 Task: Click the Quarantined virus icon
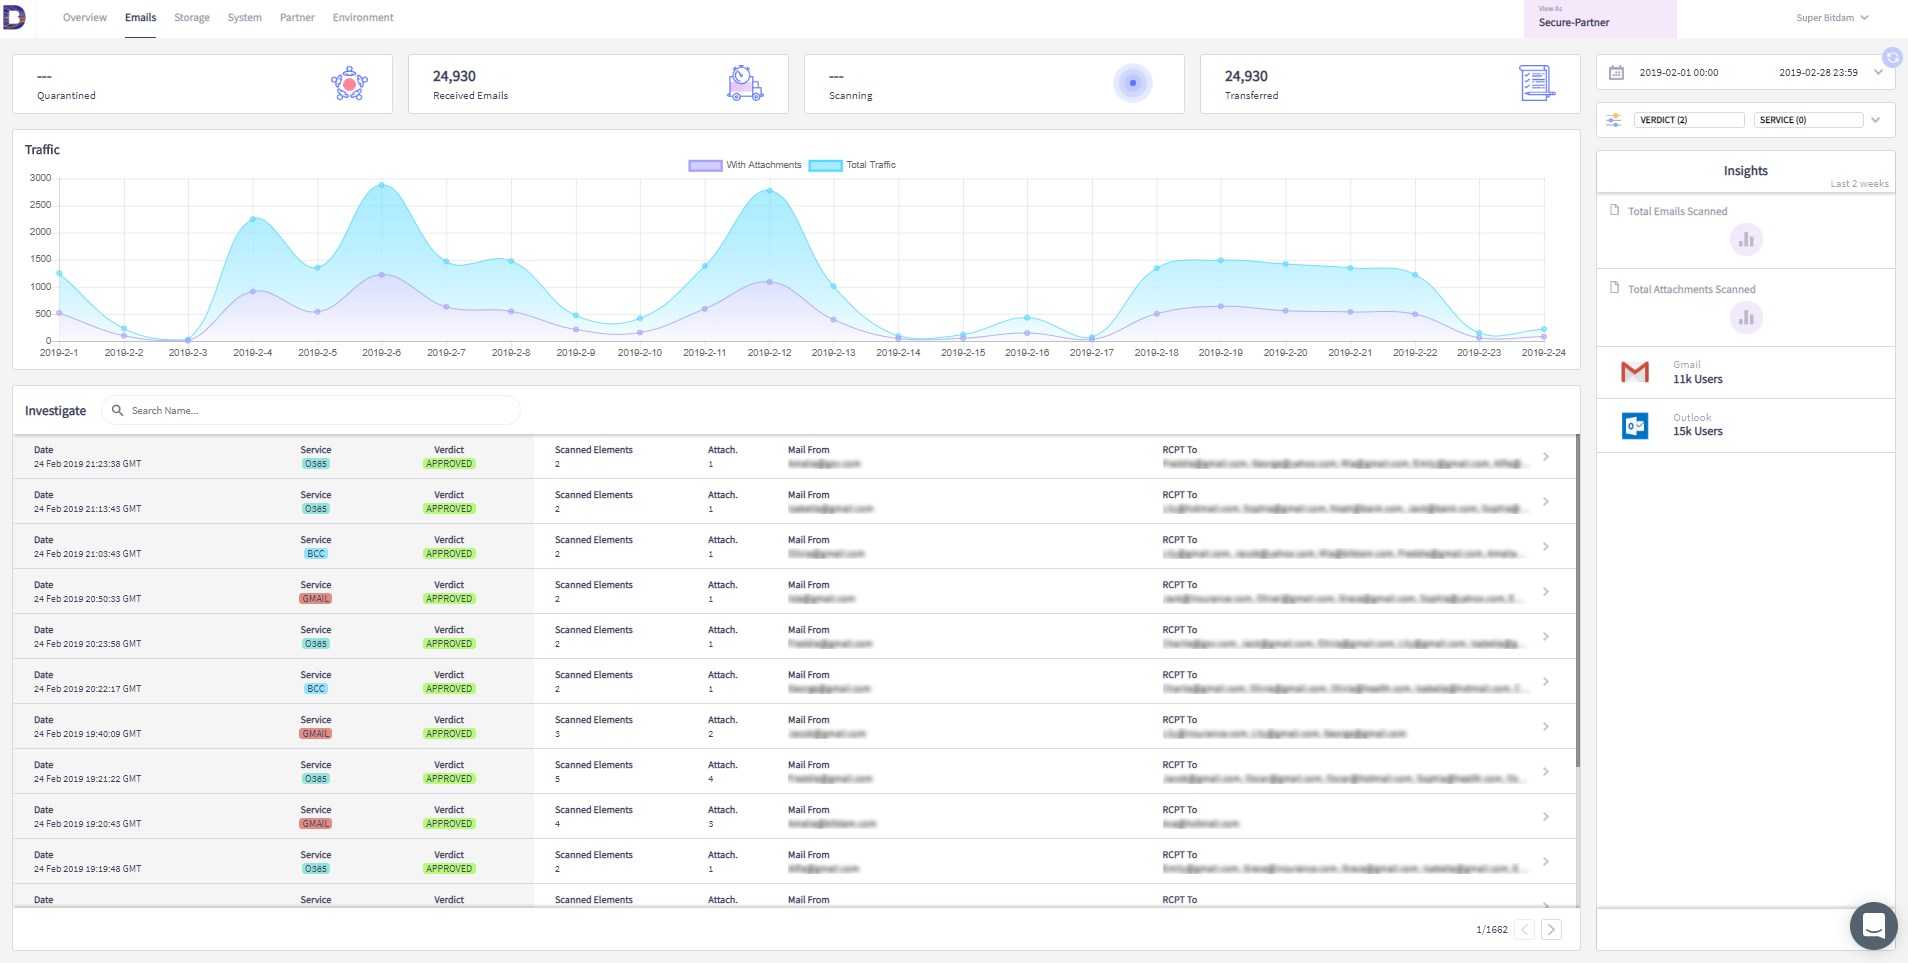(x=349, y=84)
